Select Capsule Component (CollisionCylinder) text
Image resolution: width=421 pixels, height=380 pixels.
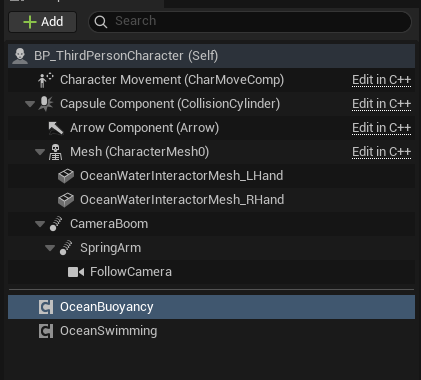pyautogui.click(x=170, y=104)
